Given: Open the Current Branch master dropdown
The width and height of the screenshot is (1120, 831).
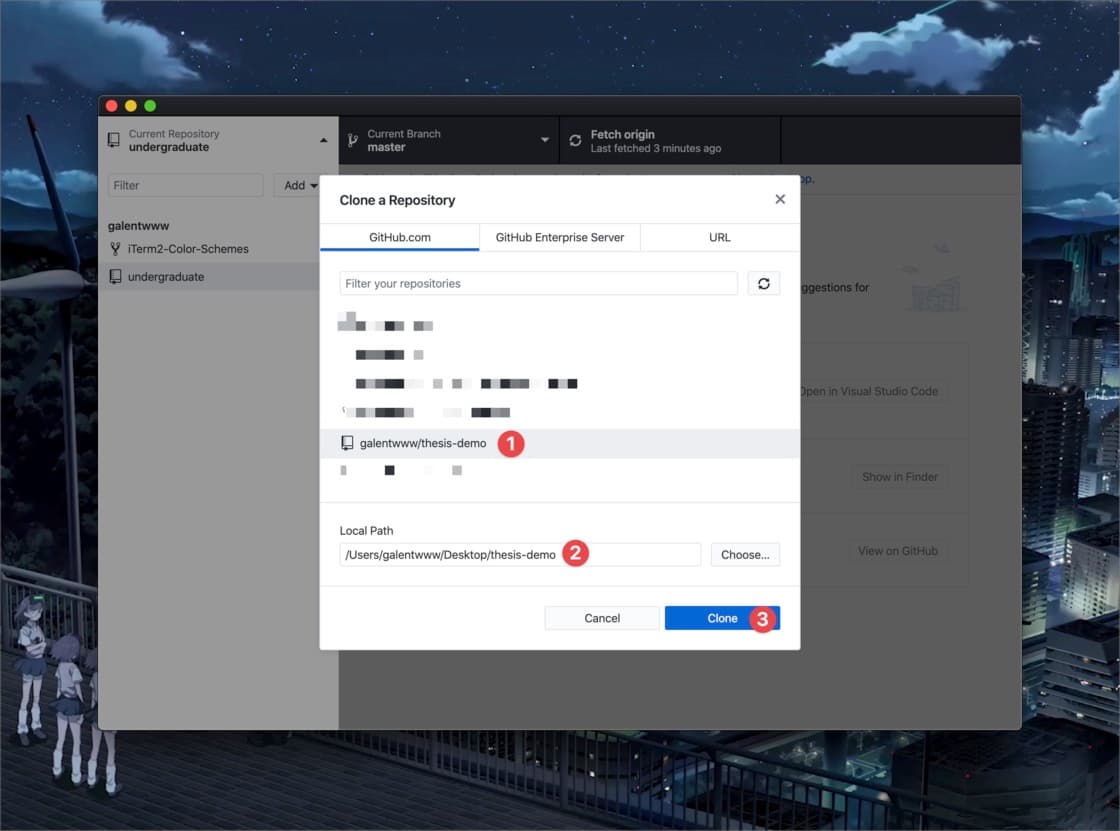Looking at the screenshot, I should [x=449, y=141].
